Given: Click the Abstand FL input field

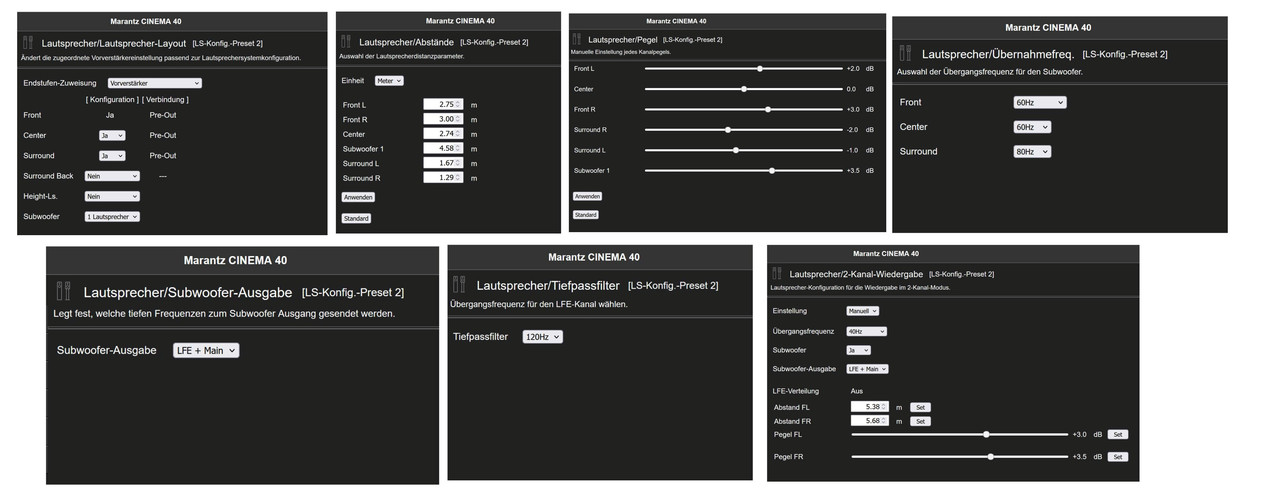Looking at the screenshot, I should click(871, 407).
